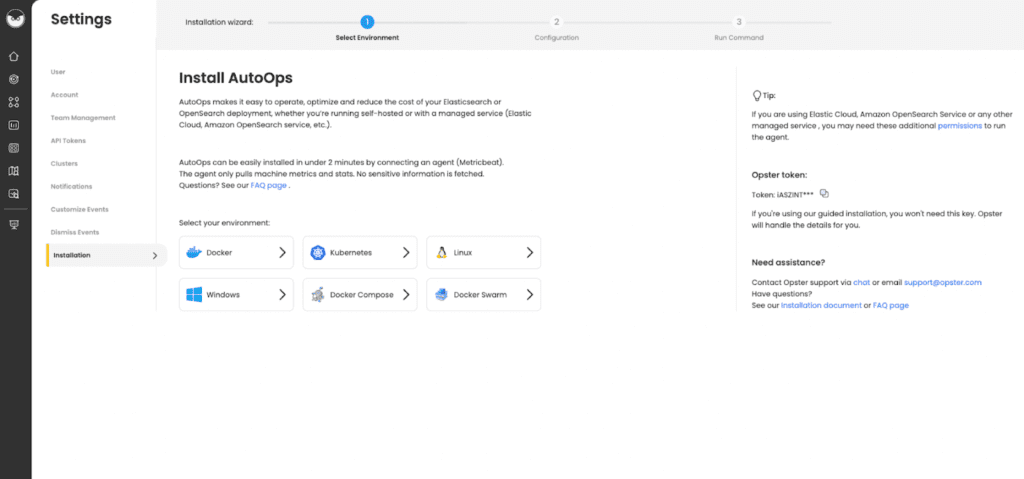1024x479 pixels.
Task: Click the Docker Compose icon
Action: click(x=318, y=295)
